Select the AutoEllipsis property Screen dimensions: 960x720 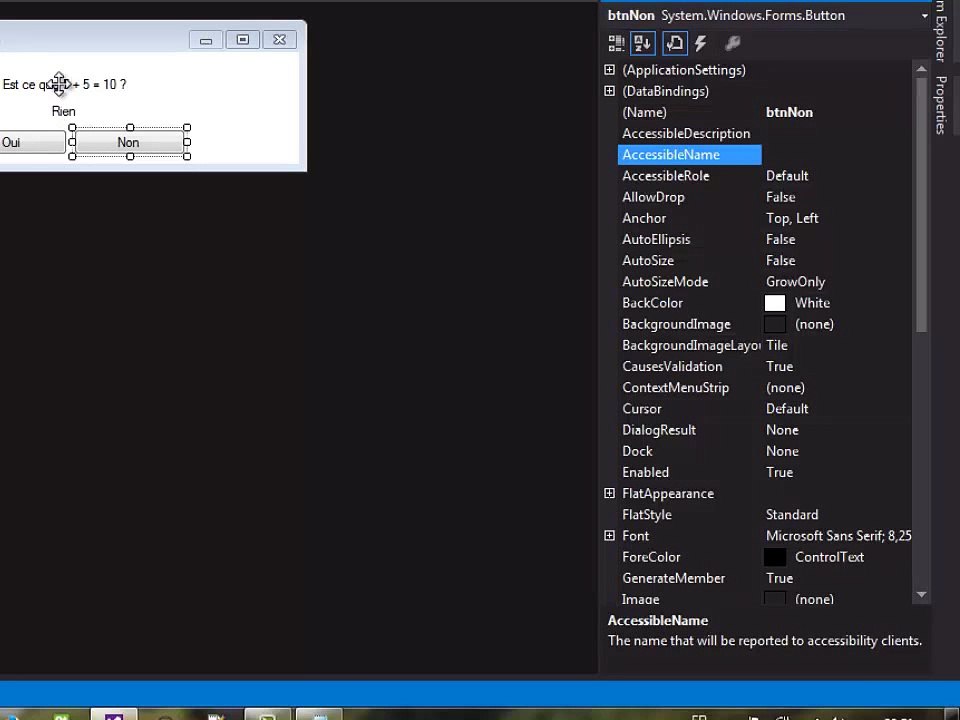click(656, 239)
